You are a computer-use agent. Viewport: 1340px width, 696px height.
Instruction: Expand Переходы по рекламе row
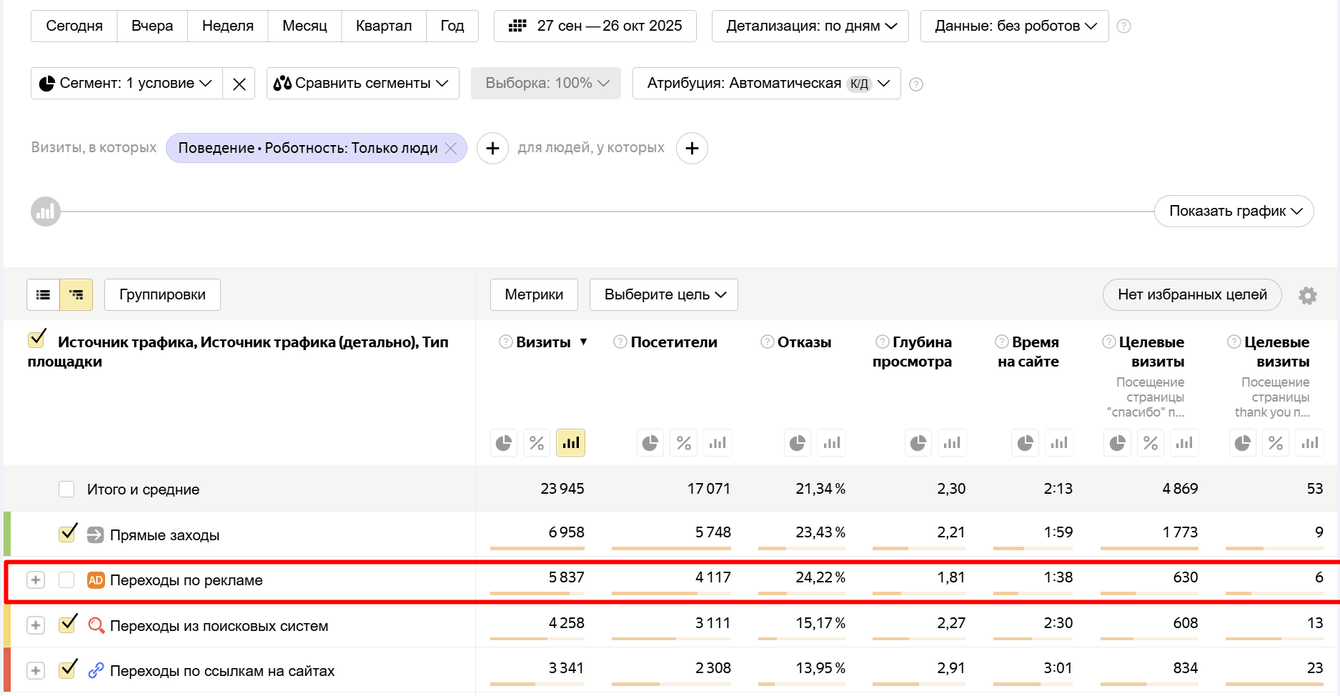35,580
